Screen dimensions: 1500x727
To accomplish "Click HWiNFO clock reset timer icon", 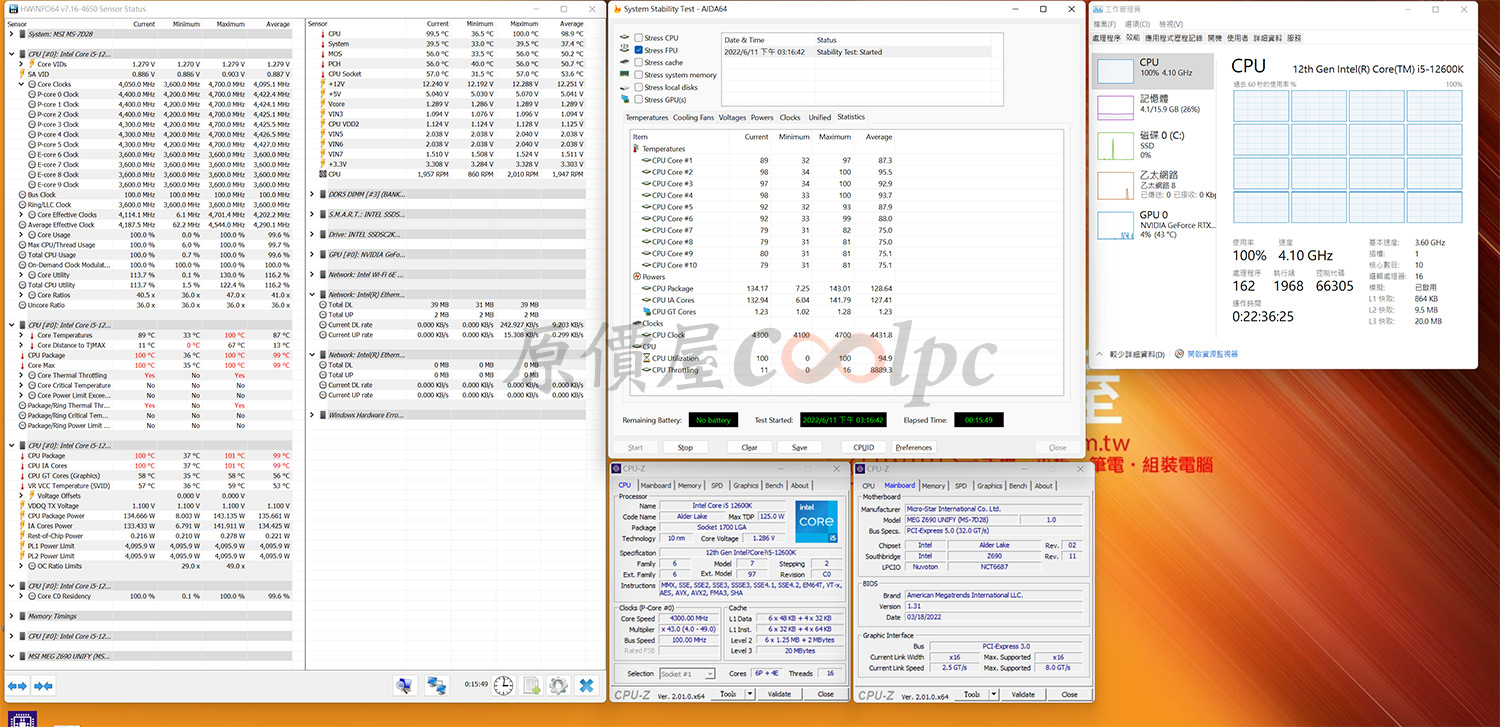I will point(504,685).
